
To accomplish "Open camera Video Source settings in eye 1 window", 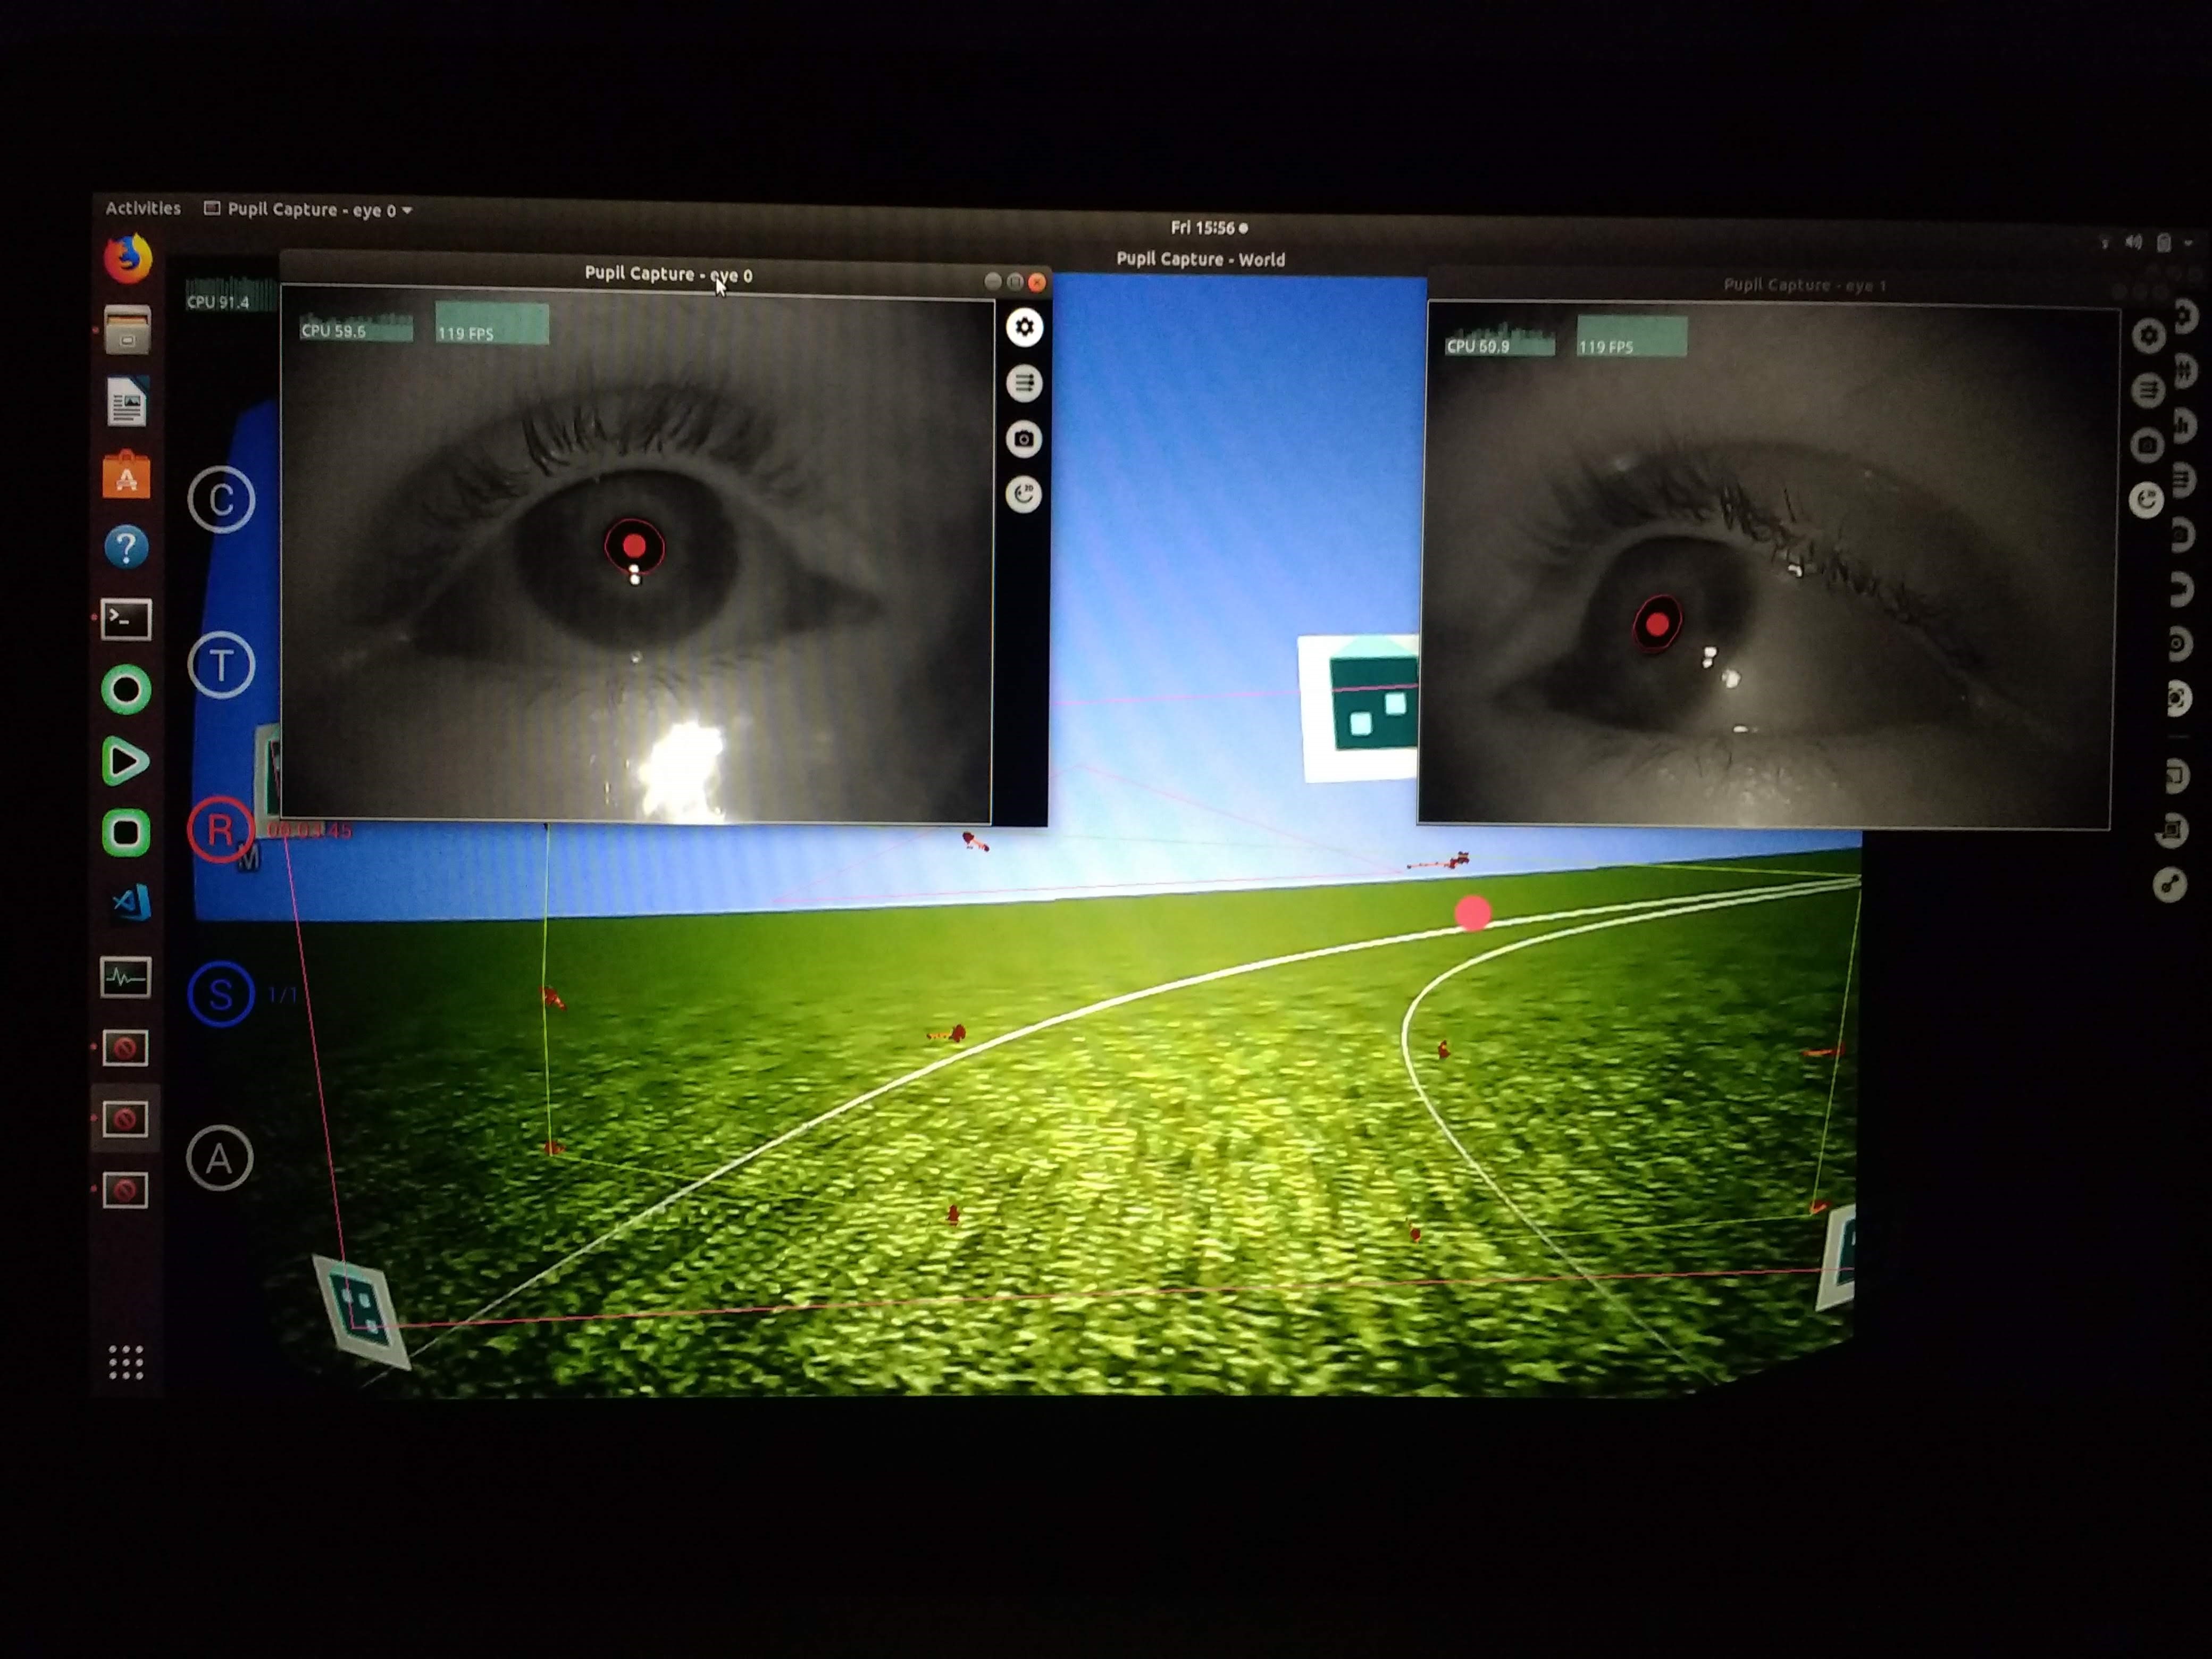I will 2147,445.
